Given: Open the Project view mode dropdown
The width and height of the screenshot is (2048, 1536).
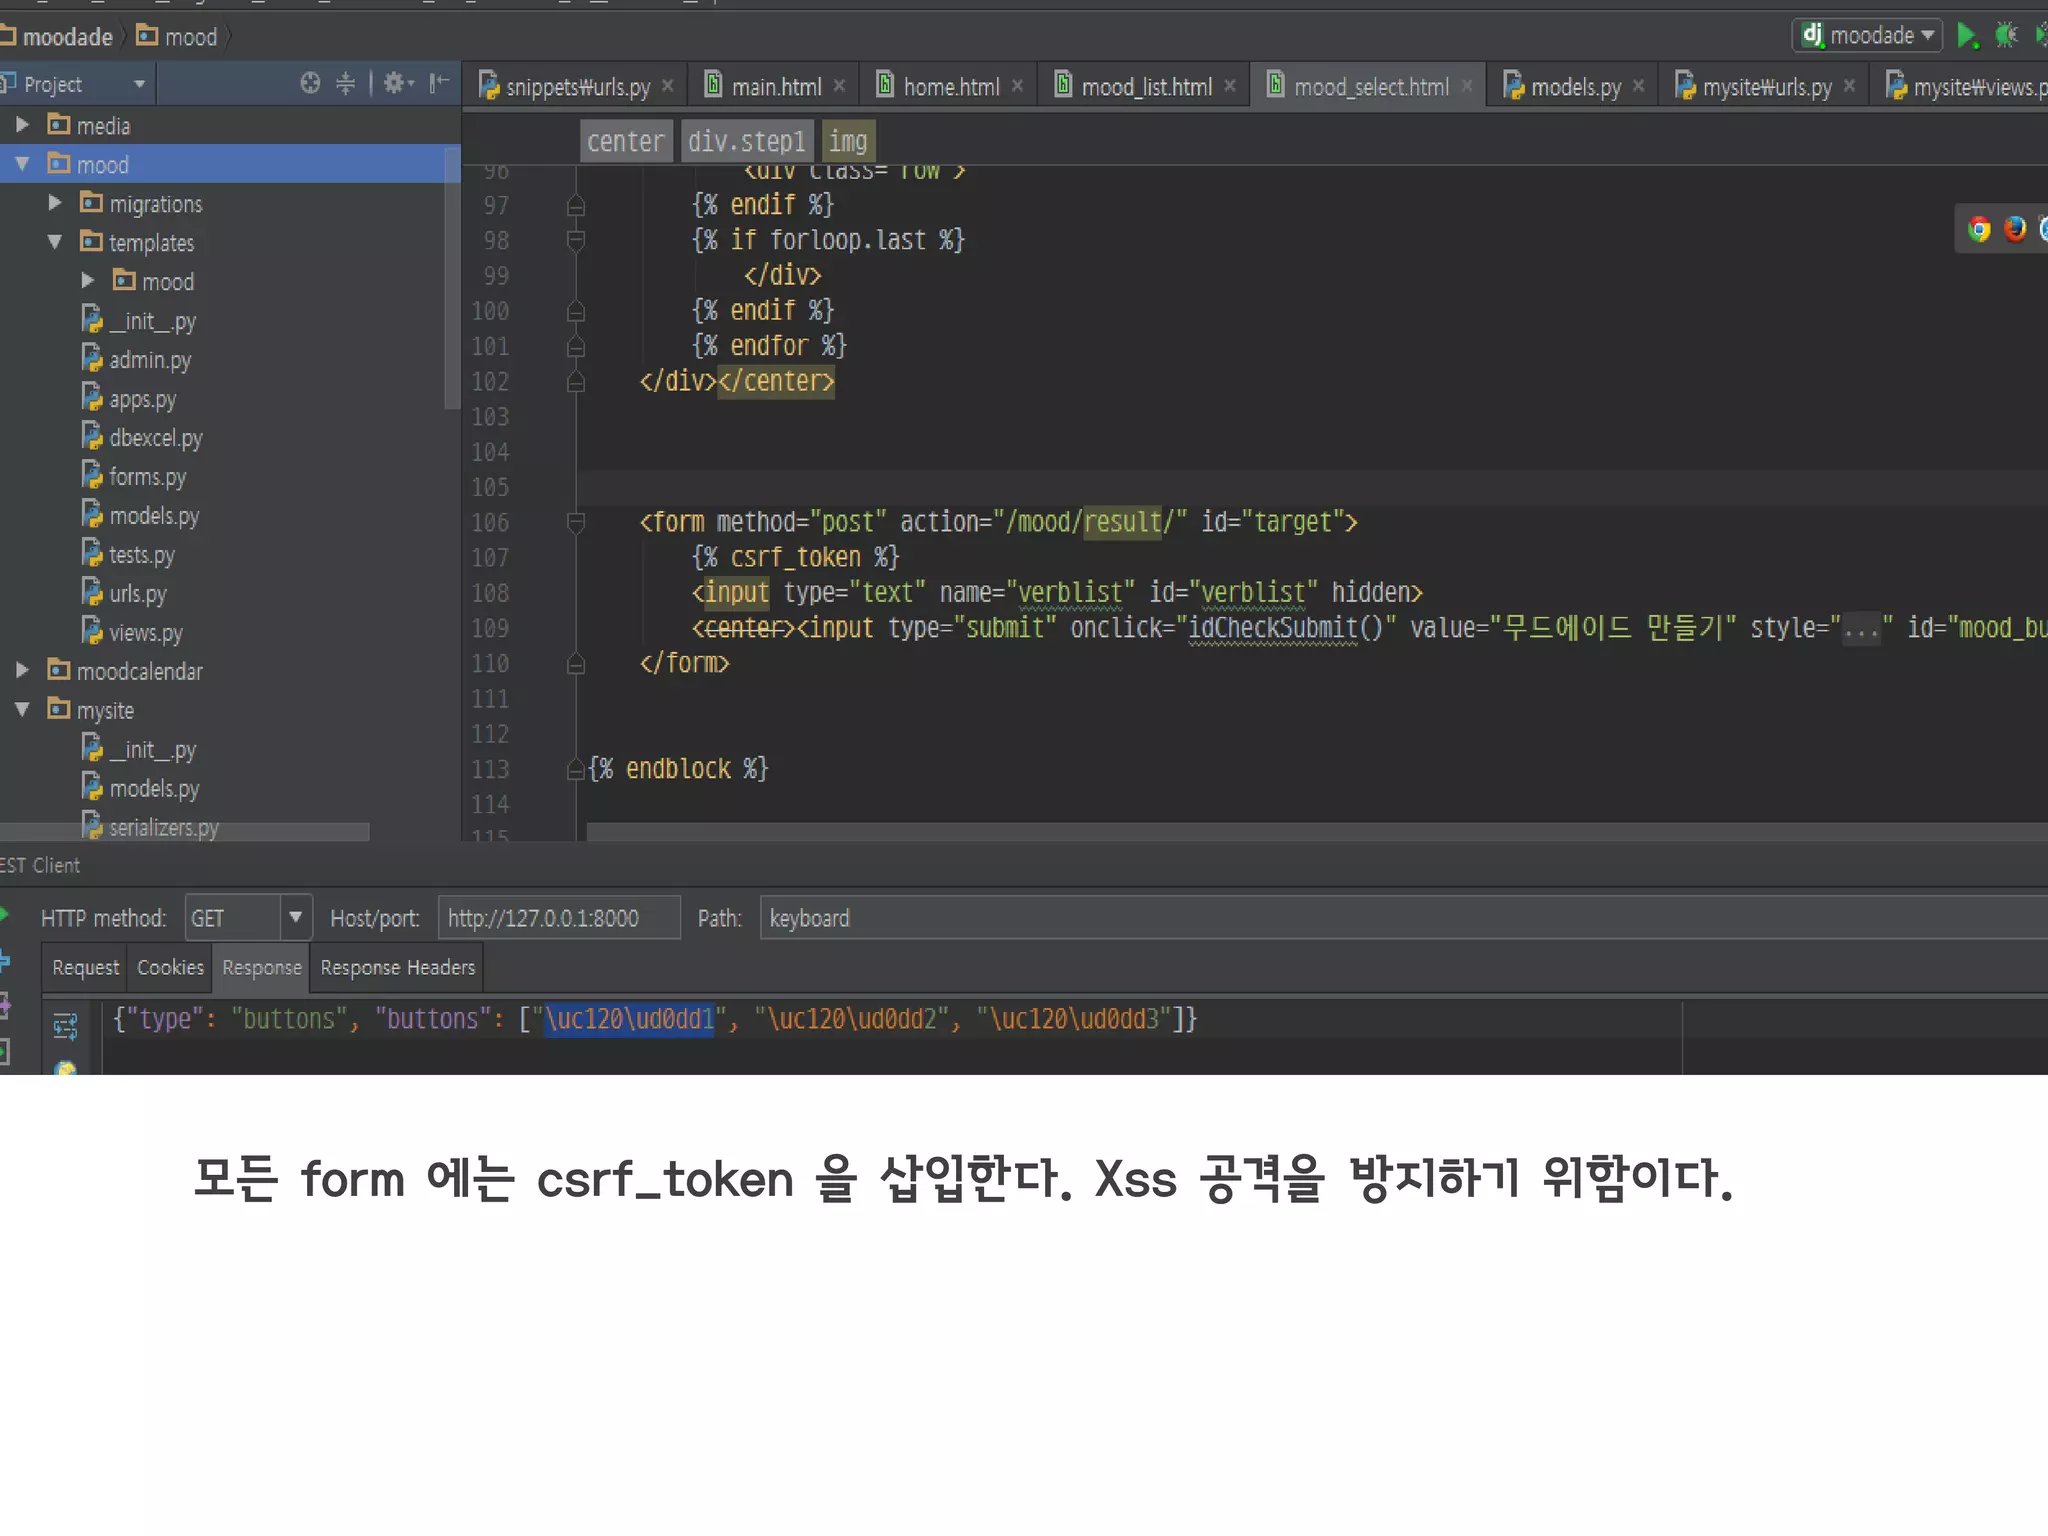Looking at the screenshot, I should pos(139,84).
